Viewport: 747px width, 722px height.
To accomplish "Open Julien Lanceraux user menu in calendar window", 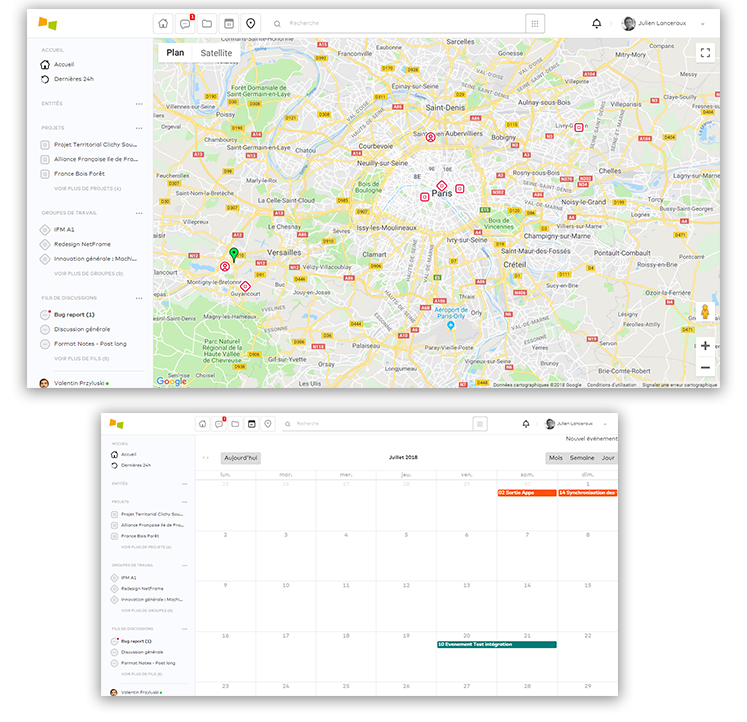I will [575, 424].
